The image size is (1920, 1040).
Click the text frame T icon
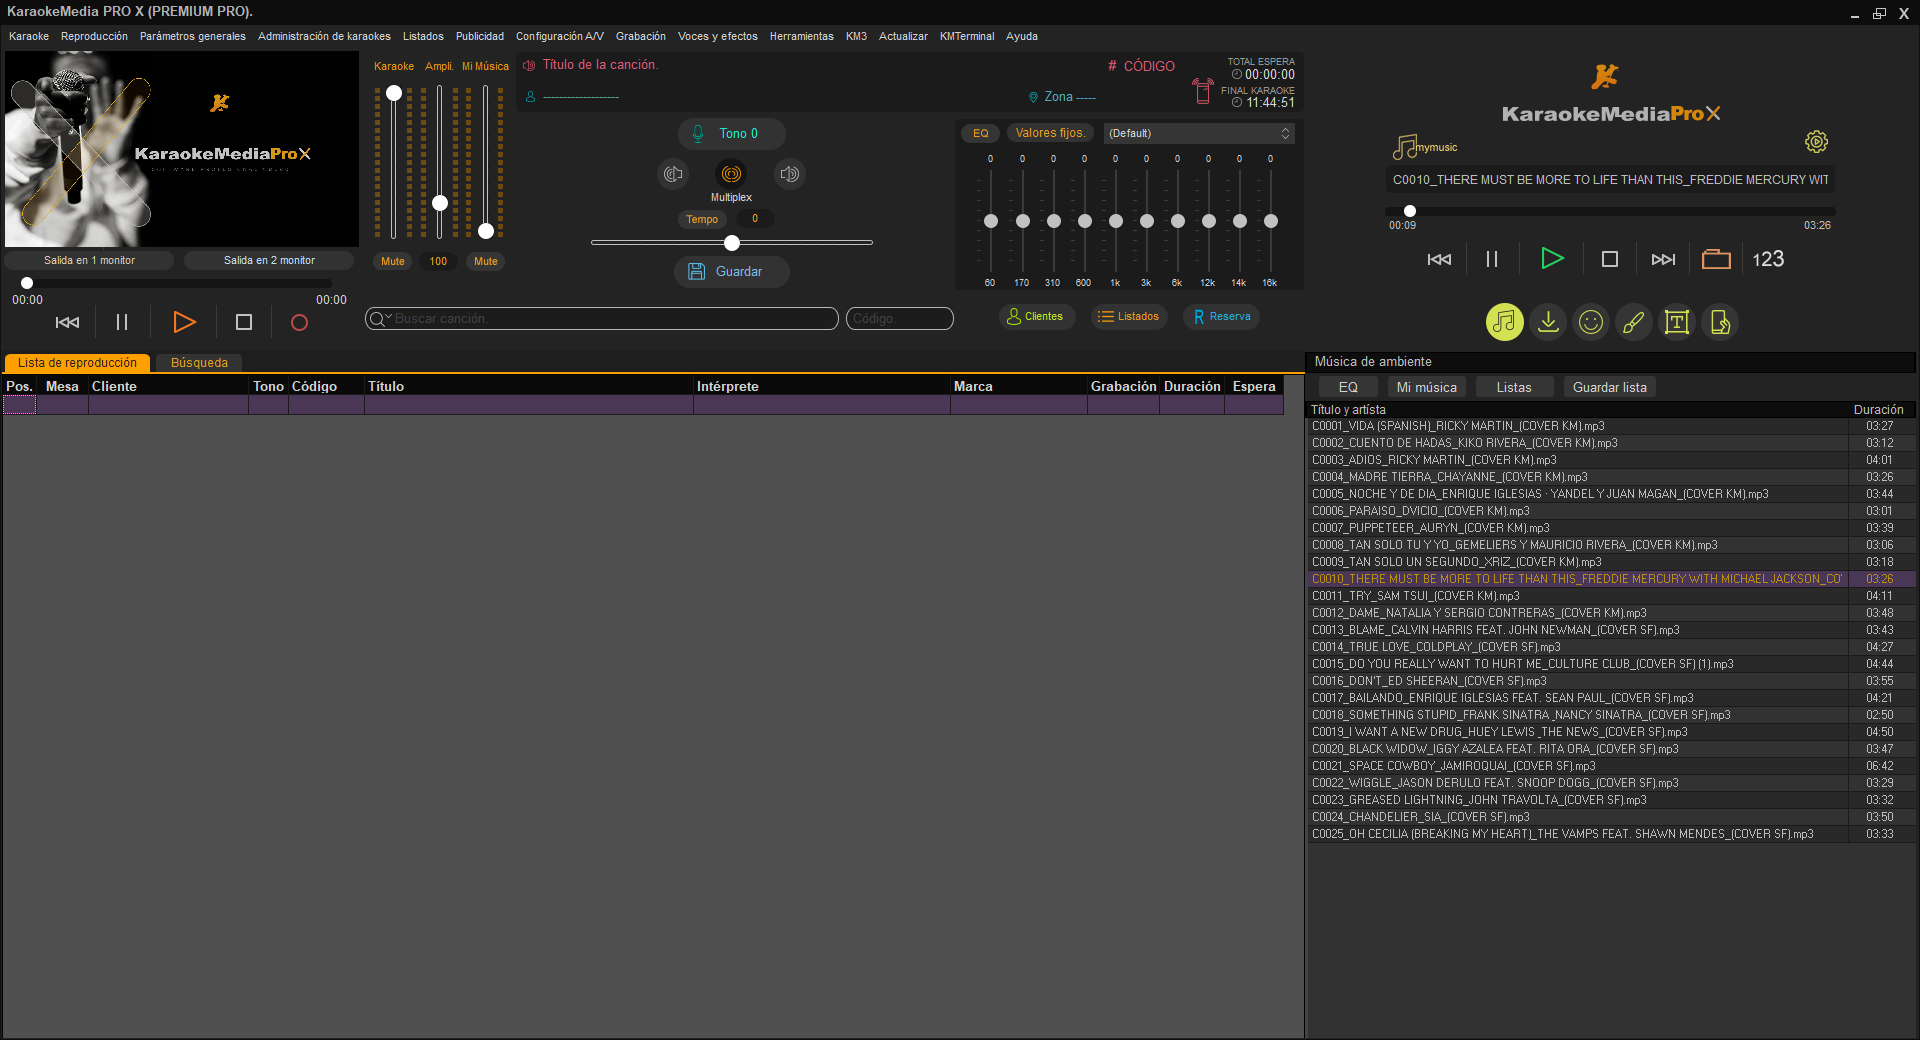(1676, 322)
